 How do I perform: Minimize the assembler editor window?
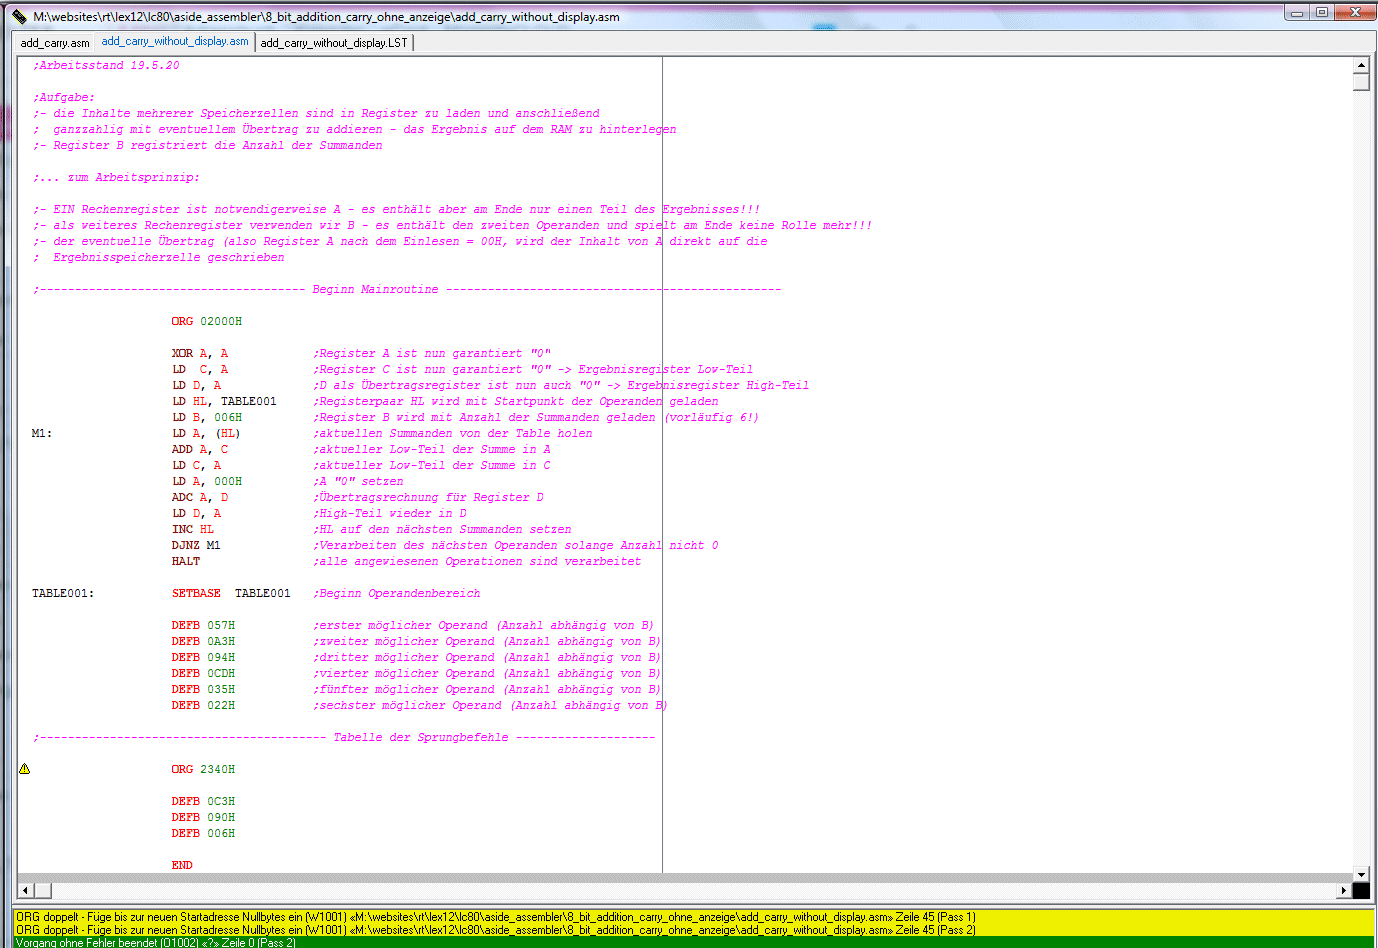[x=1297, y=13]
